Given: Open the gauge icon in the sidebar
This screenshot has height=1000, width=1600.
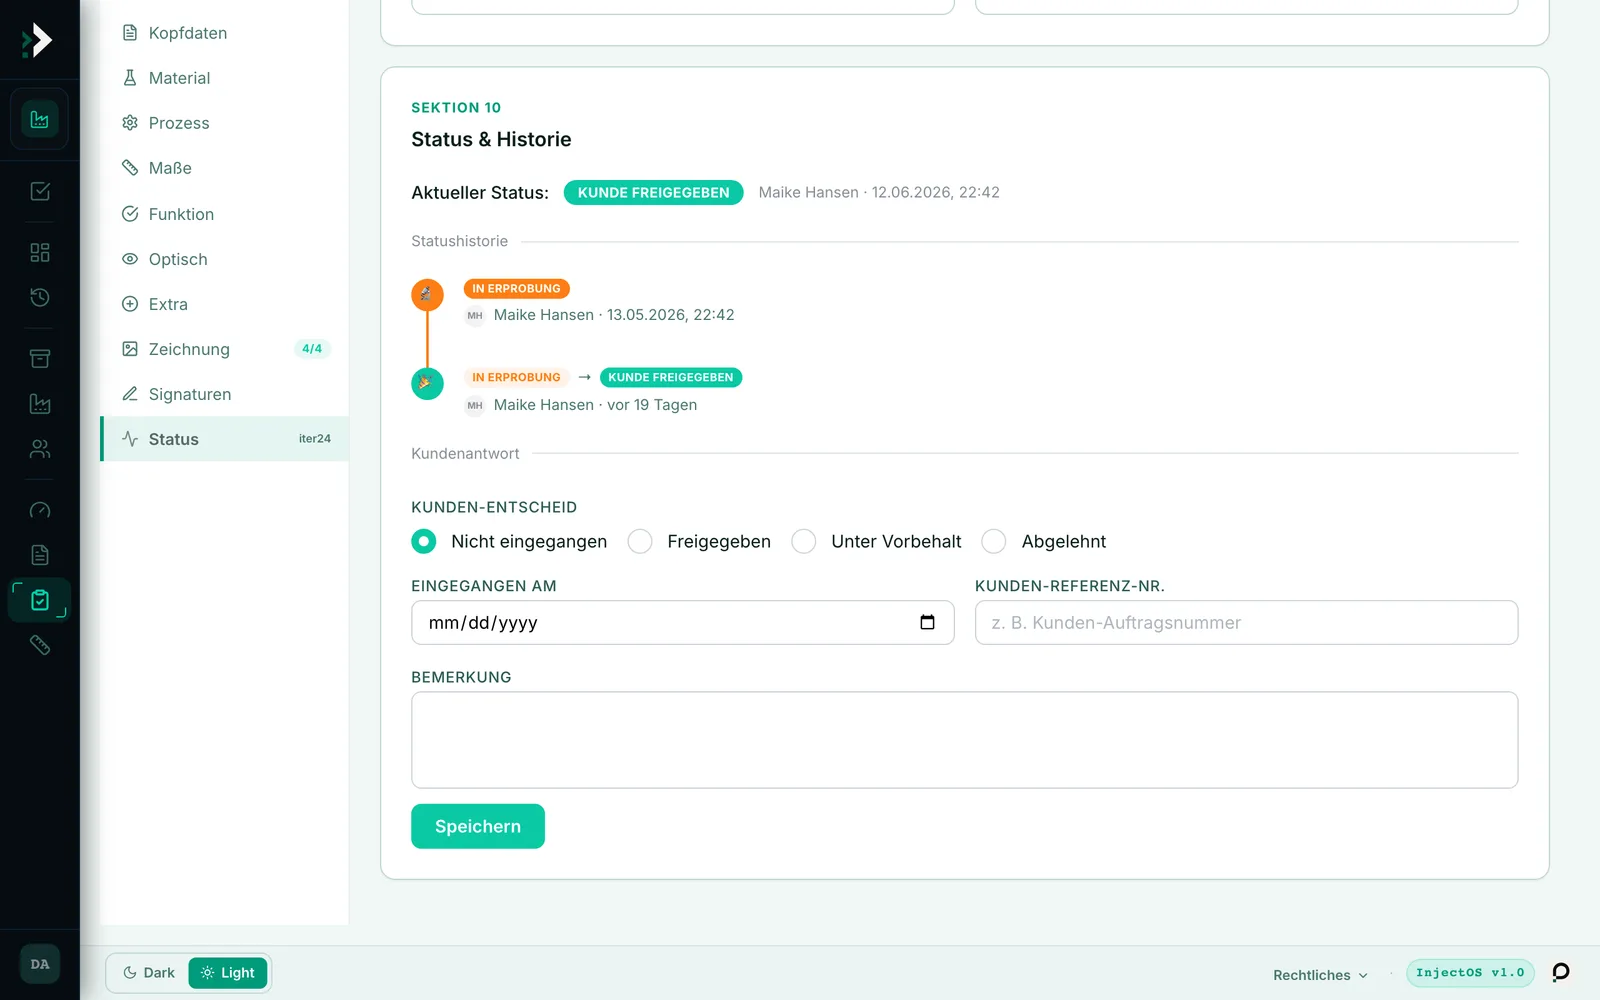Looking at the screenshot, I should [40, 510].
